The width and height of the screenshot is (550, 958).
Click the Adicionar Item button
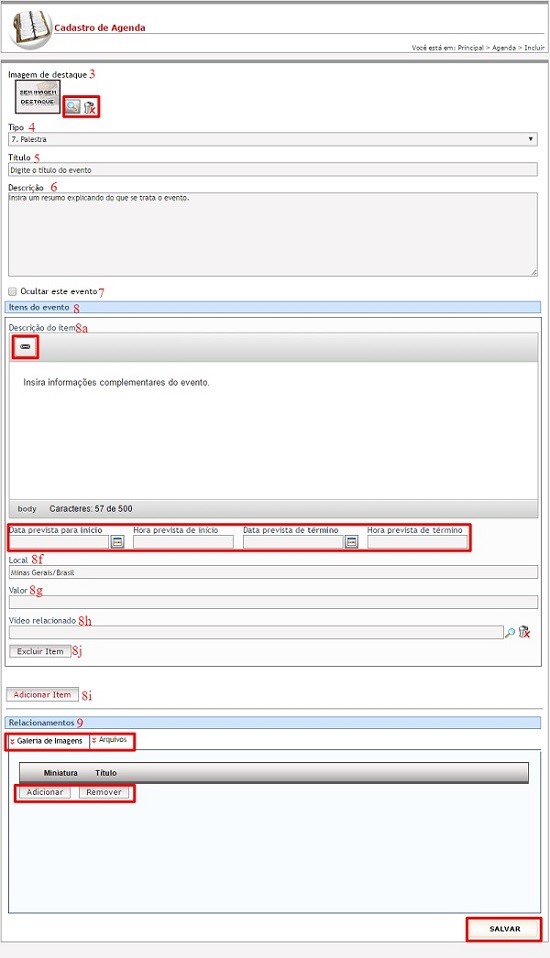click(x=42, y=695)
